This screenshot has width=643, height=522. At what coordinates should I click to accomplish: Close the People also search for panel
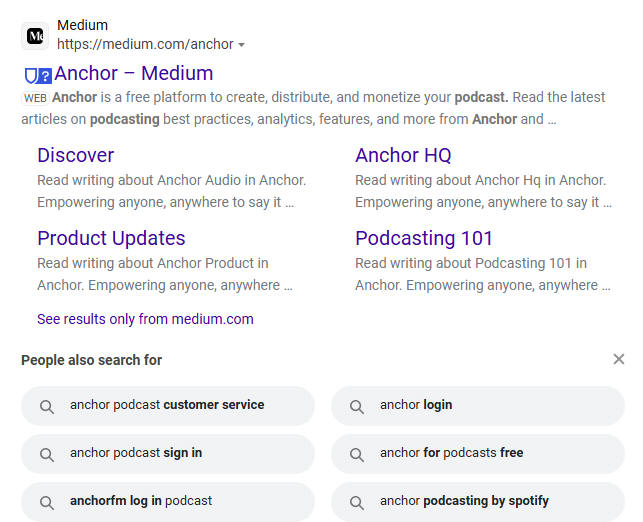[x=619, y=359]
